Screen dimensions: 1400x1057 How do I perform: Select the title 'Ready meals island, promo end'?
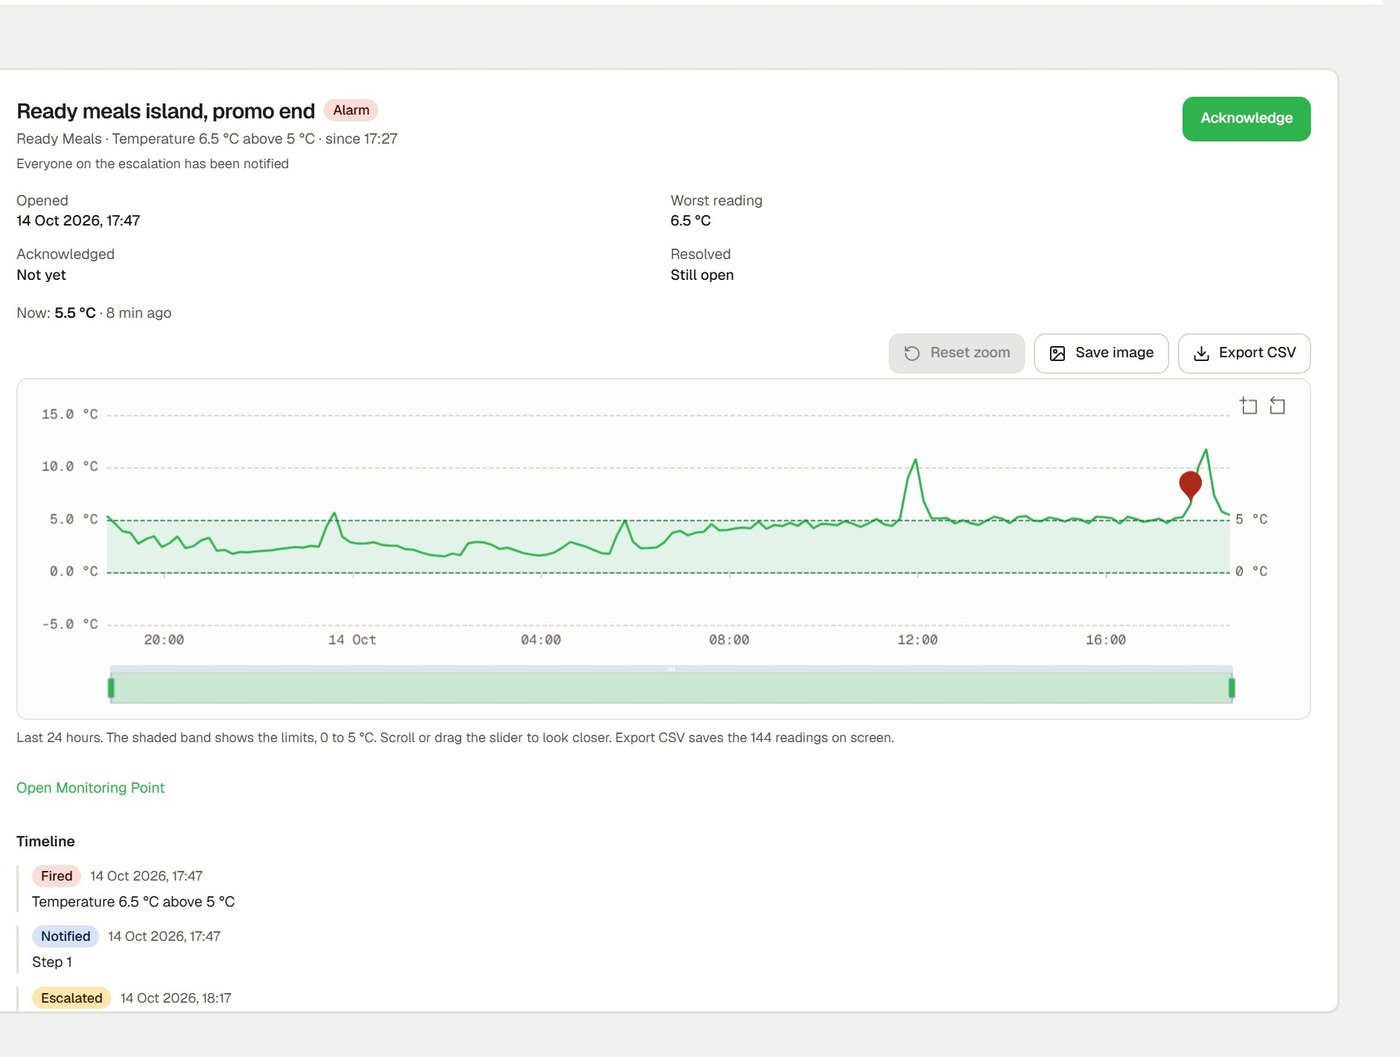(166, 111)
